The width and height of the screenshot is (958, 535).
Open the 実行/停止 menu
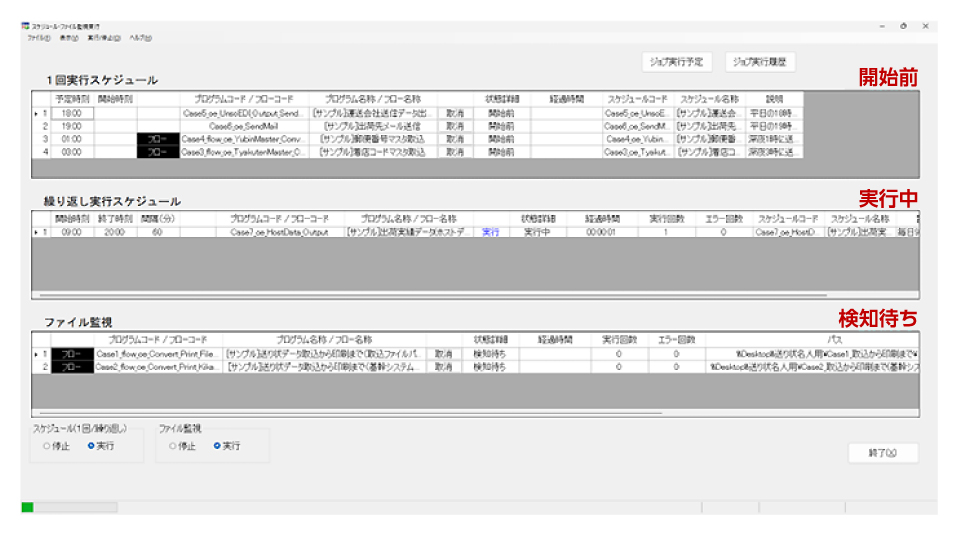coord(104,38)
